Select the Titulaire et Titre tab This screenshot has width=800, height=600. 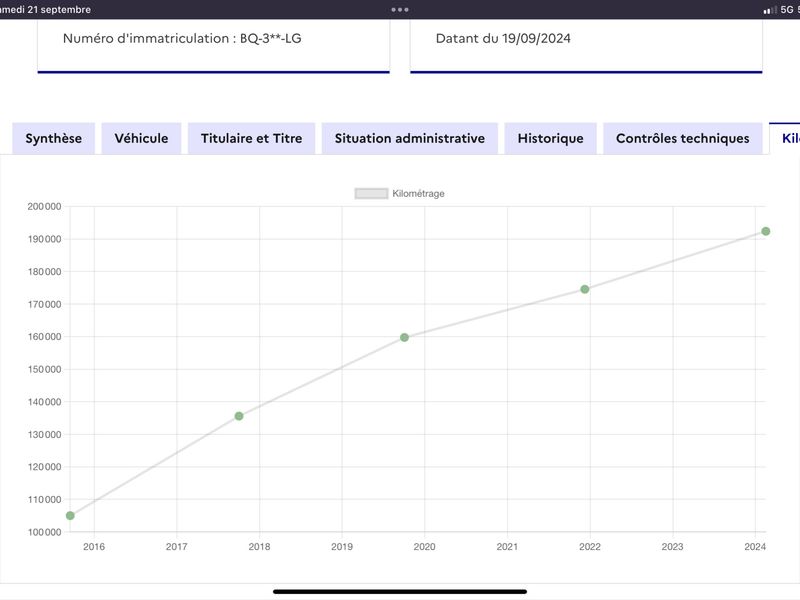(x=252, y=138)
